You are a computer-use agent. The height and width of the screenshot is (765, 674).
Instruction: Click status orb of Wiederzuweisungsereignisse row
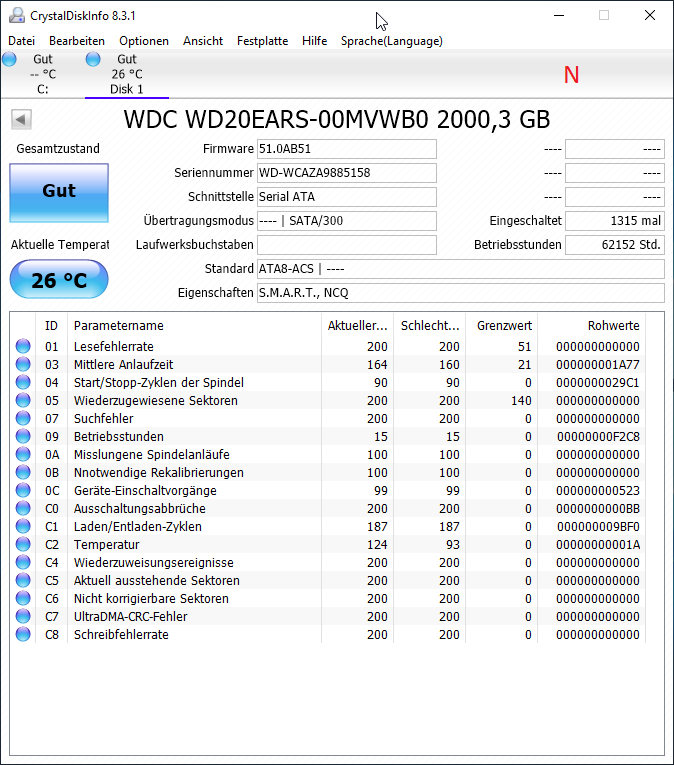(x=23, y=563)
